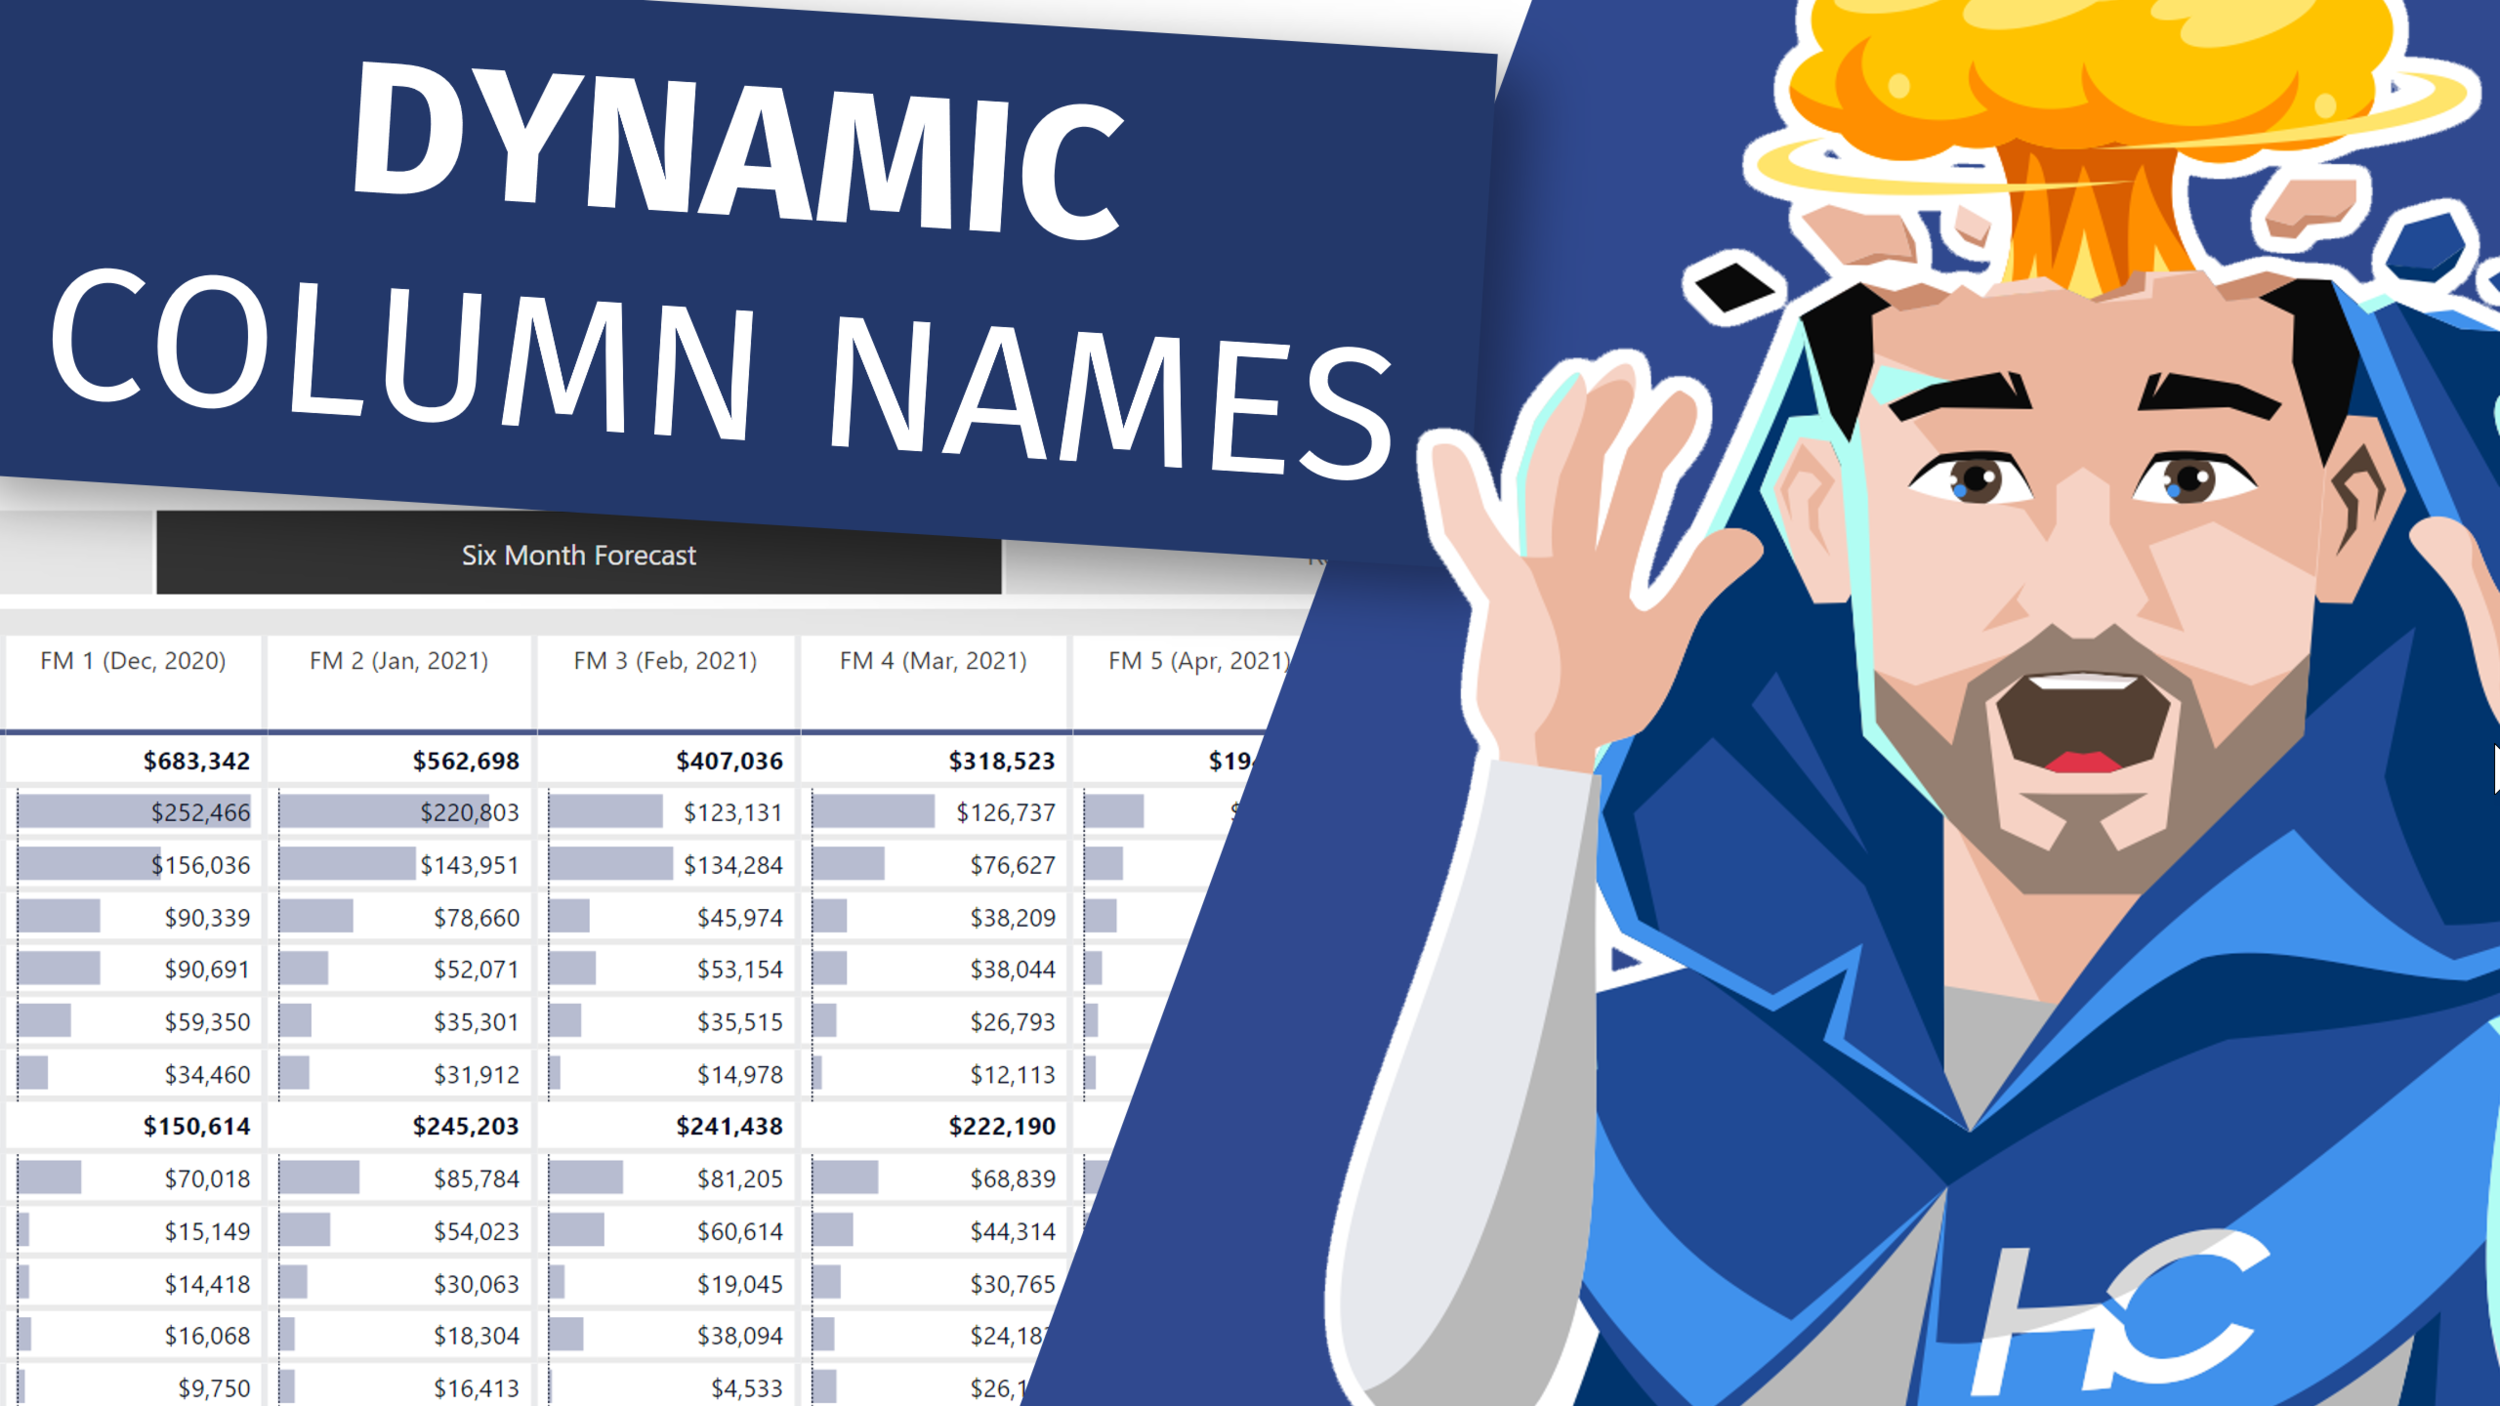
Task: Click the $683,342 total cell
Action: tap(196, 761)
